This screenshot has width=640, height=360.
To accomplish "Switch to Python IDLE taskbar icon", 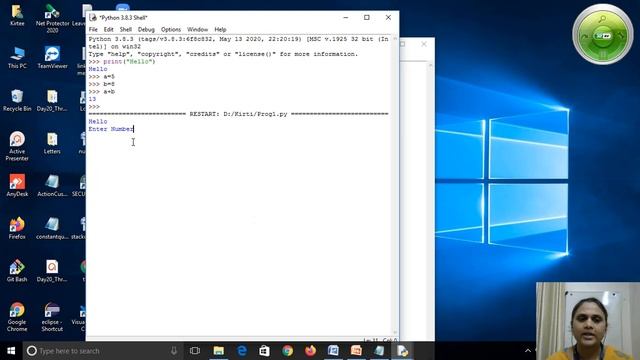I will click(x=402, y=351).
